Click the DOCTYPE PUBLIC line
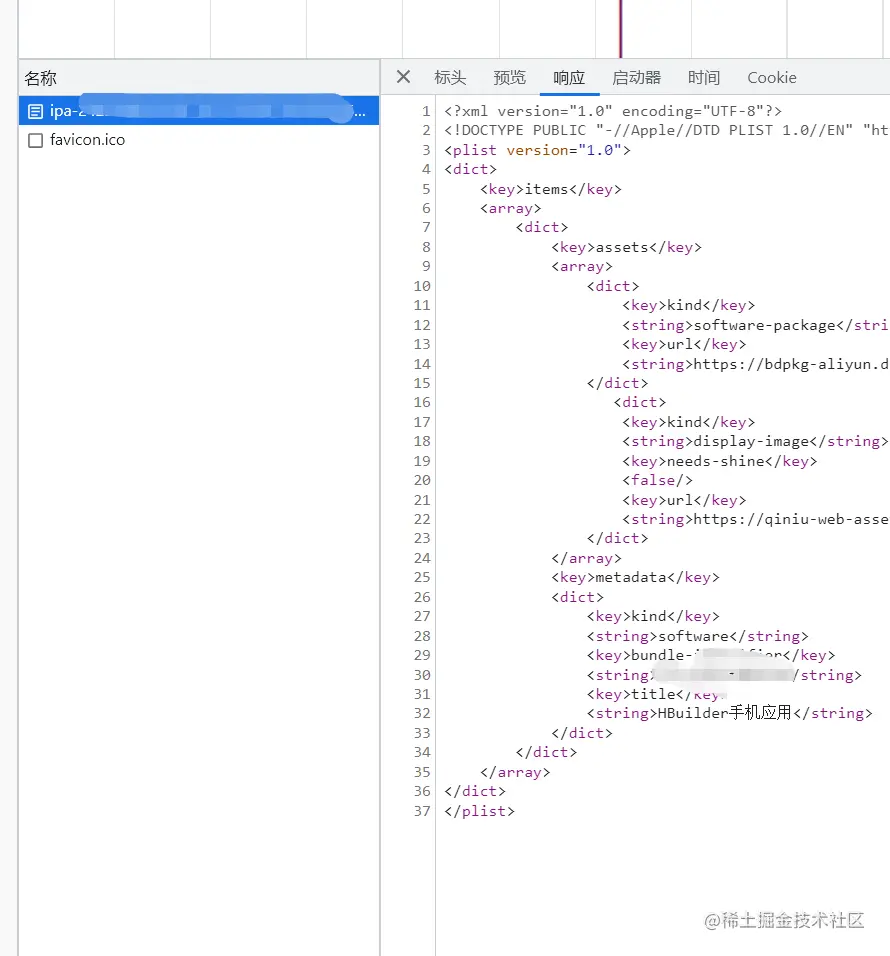890x956 pixels. point(666,130)
